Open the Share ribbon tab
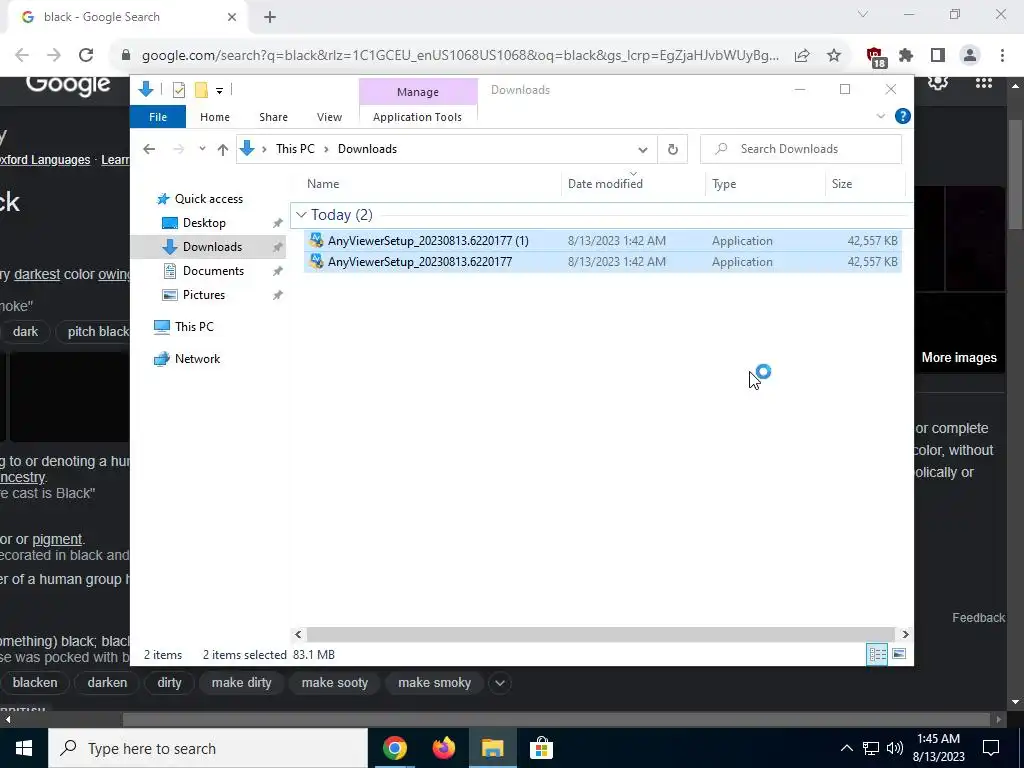This screenshot has width=1024, height=768. 273,117
